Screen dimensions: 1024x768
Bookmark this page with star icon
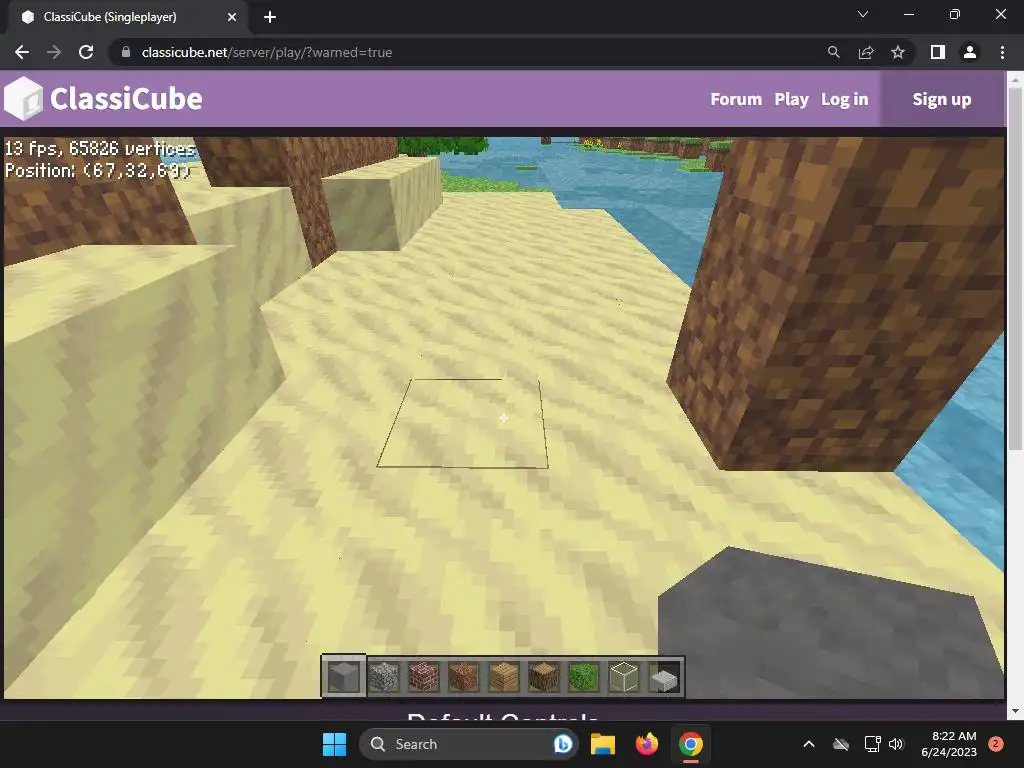pos(898,52)
